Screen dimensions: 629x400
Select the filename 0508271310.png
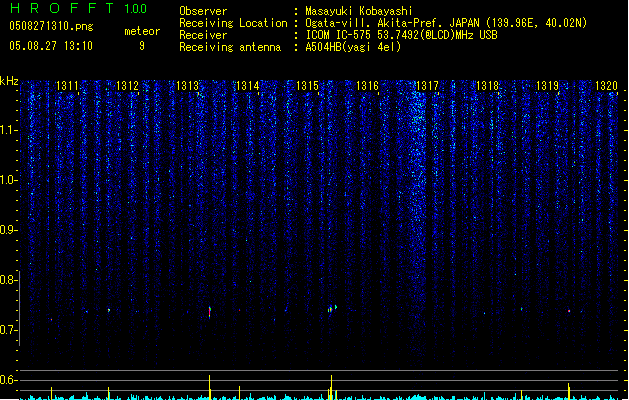(x=51, y=26)
